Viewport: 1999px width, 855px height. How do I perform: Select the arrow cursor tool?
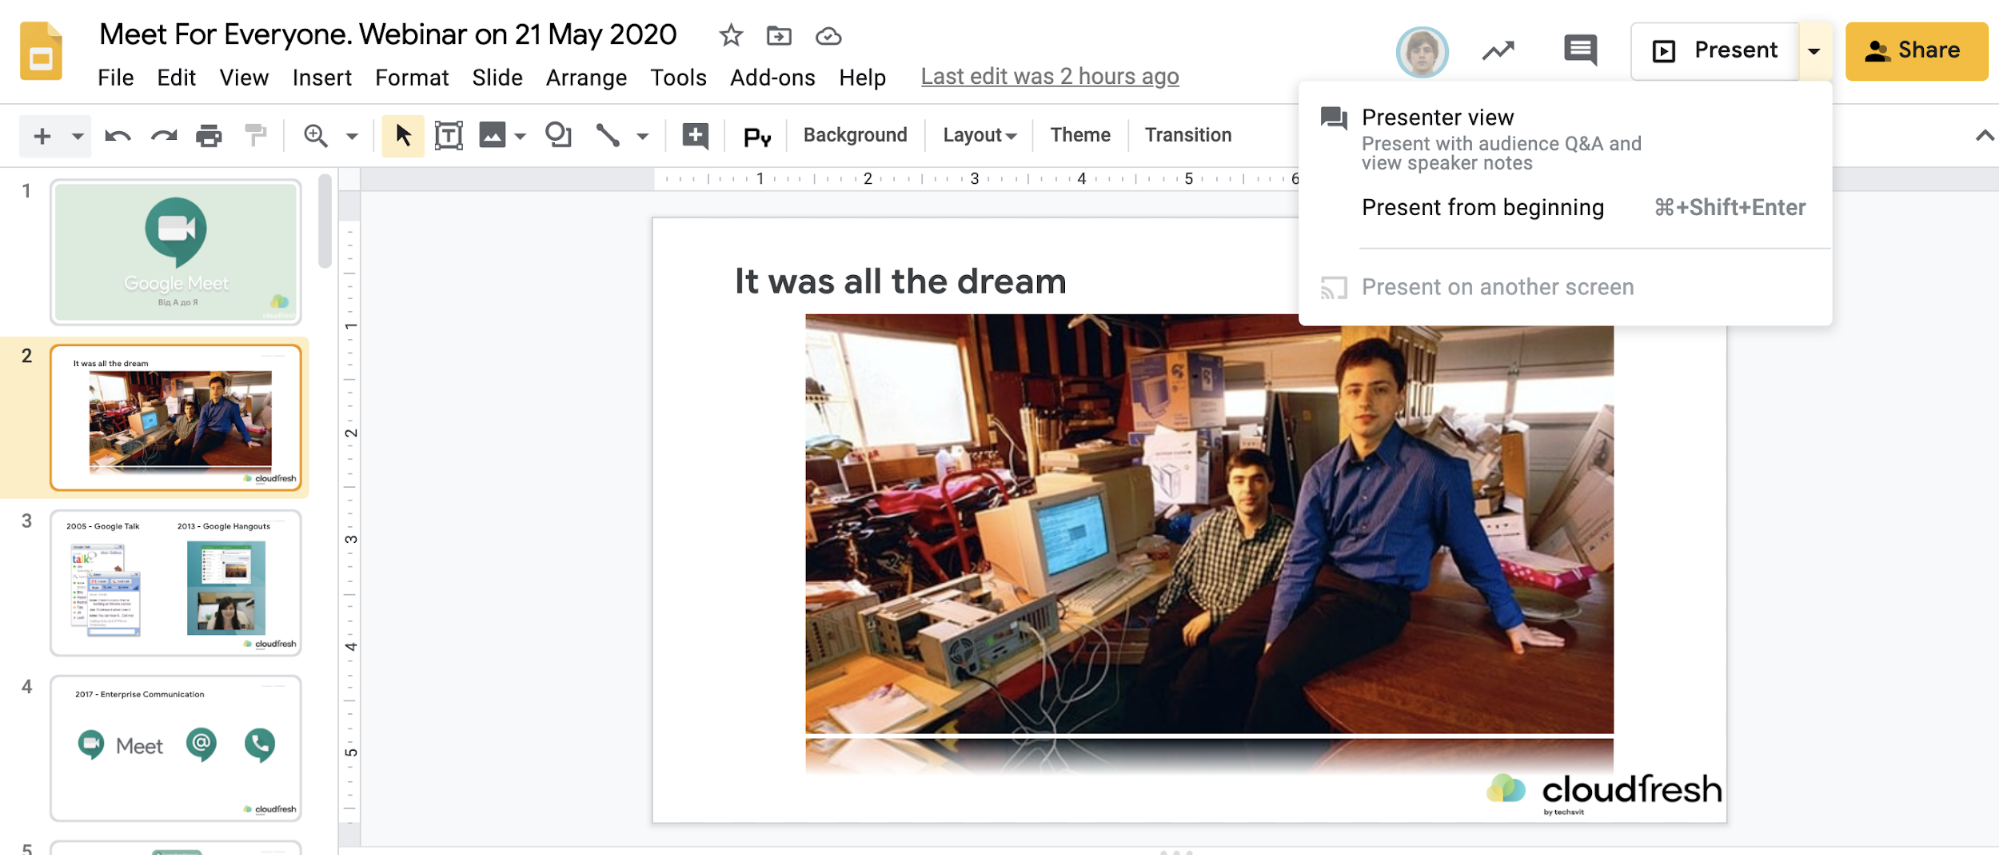point(403,135)
